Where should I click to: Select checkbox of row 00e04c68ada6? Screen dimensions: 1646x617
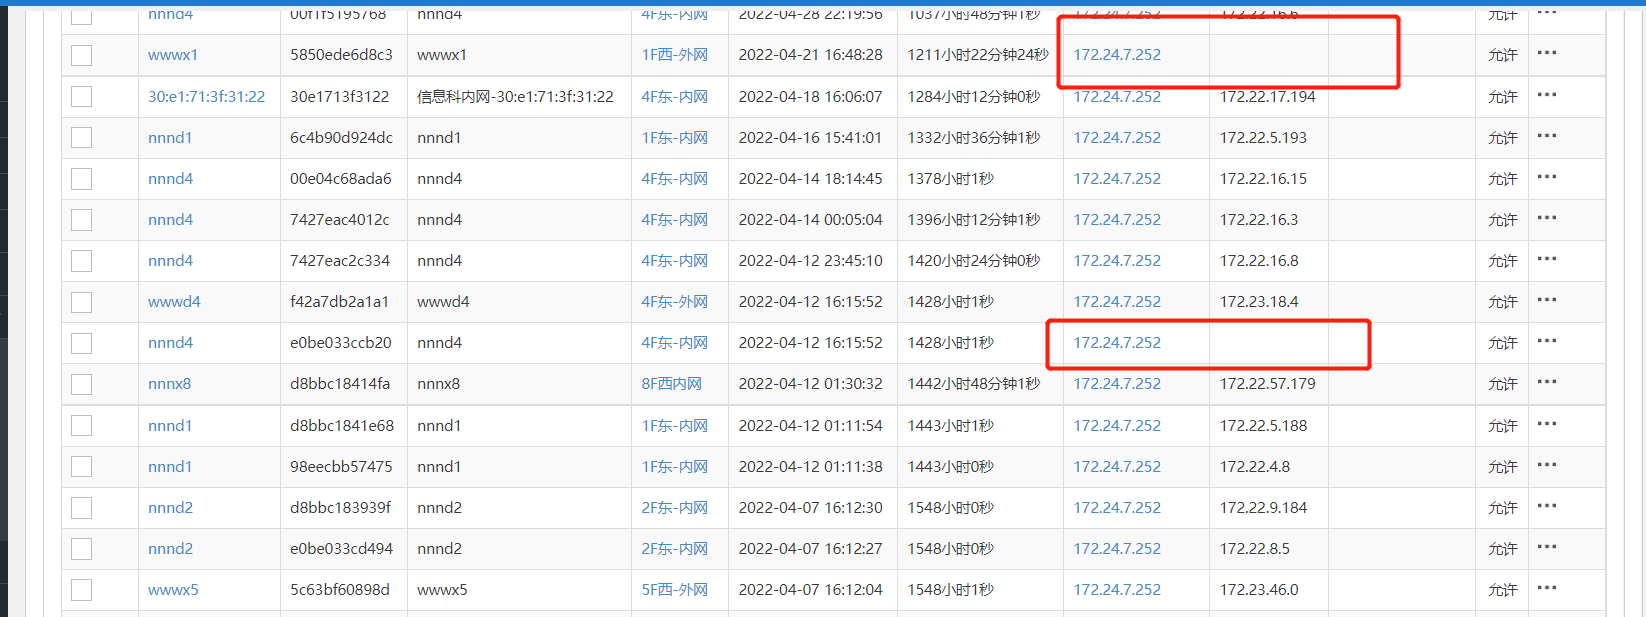[82, 179]
